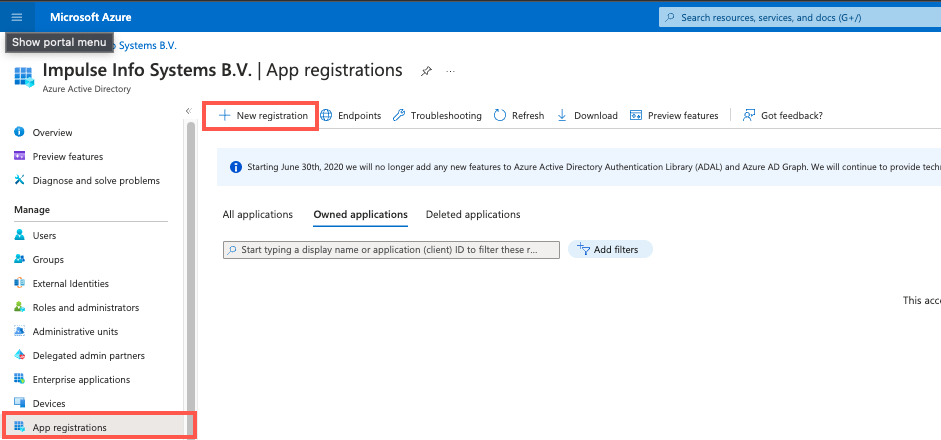Screen dimensions: 941x440
Task: Click the Groups icon in sidebar
Action: click(19, 259)
